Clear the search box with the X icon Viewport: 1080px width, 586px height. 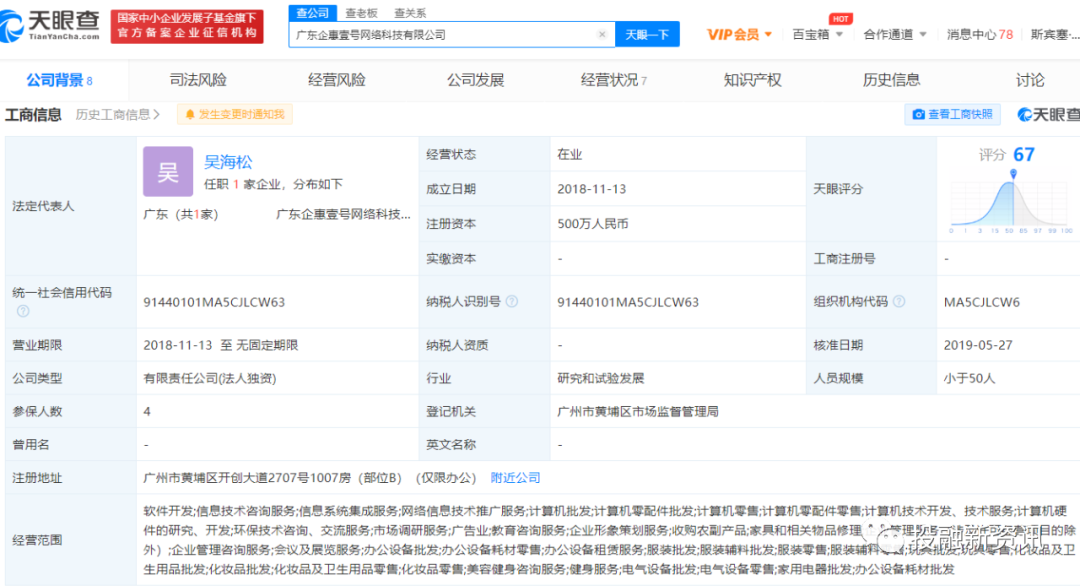click(602, 33)
